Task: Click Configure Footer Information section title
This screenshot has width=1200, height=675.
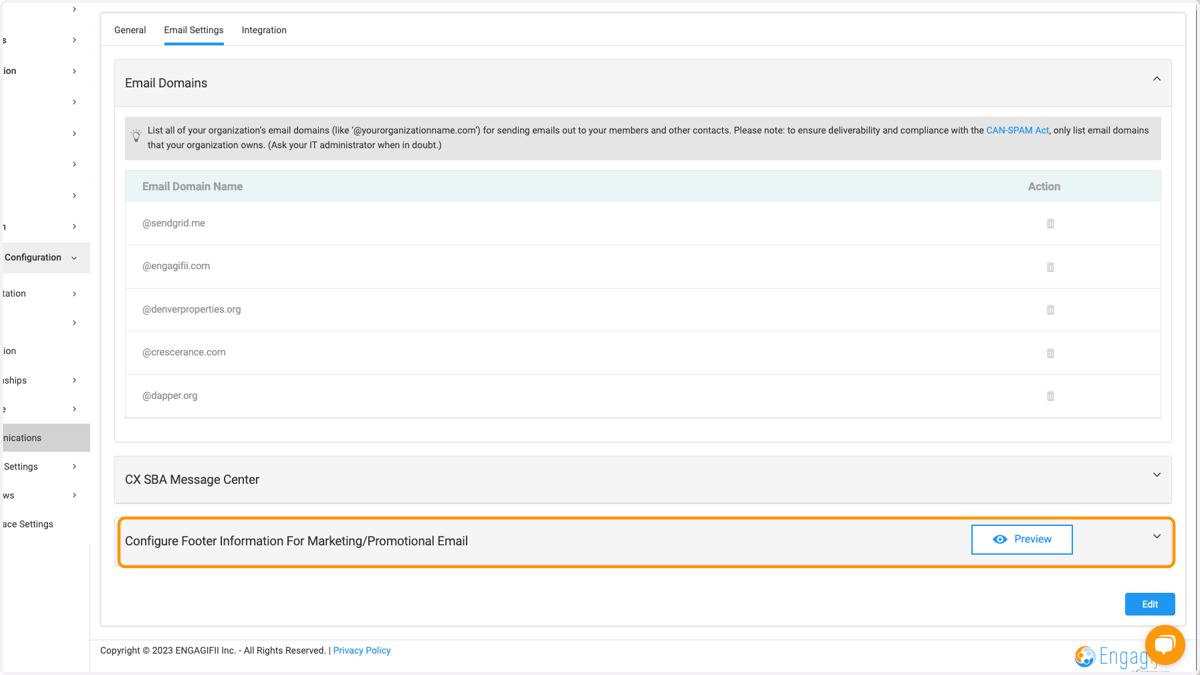Action: tap(296, 541)
